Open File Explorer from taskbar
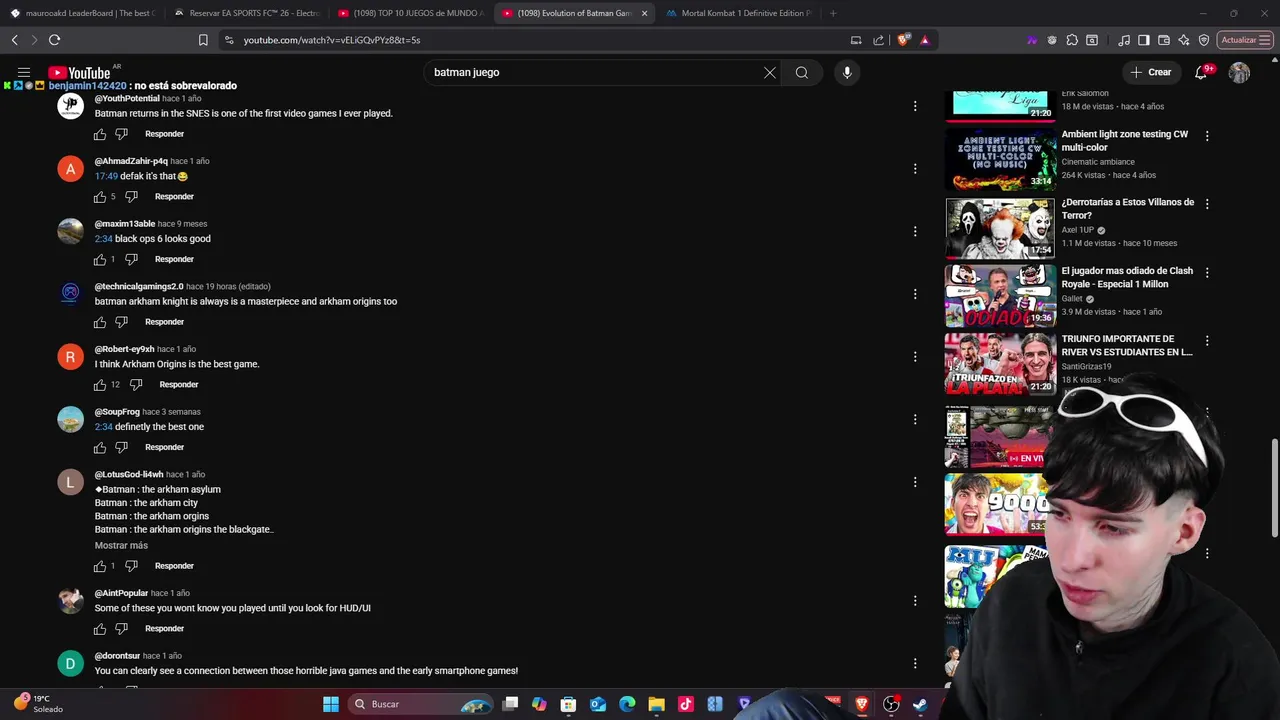The height and width of the screenshot is (720, 1280). pos(656,704)
